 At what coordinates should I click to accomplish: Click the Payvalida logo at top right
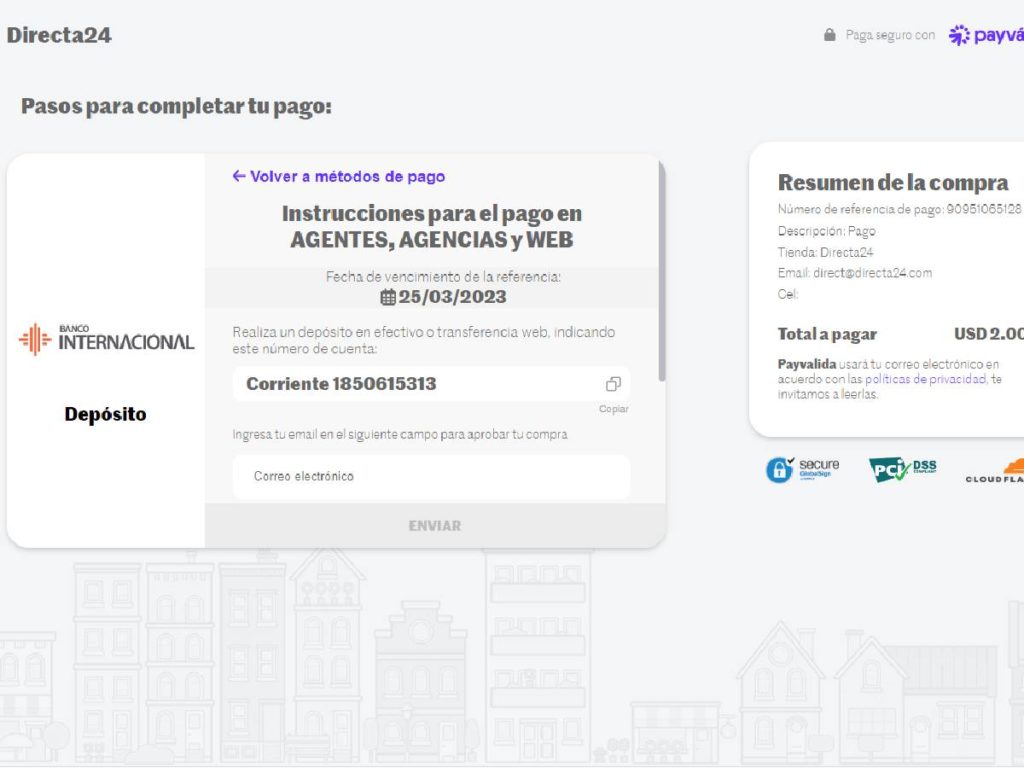click(x=986, y=35)
